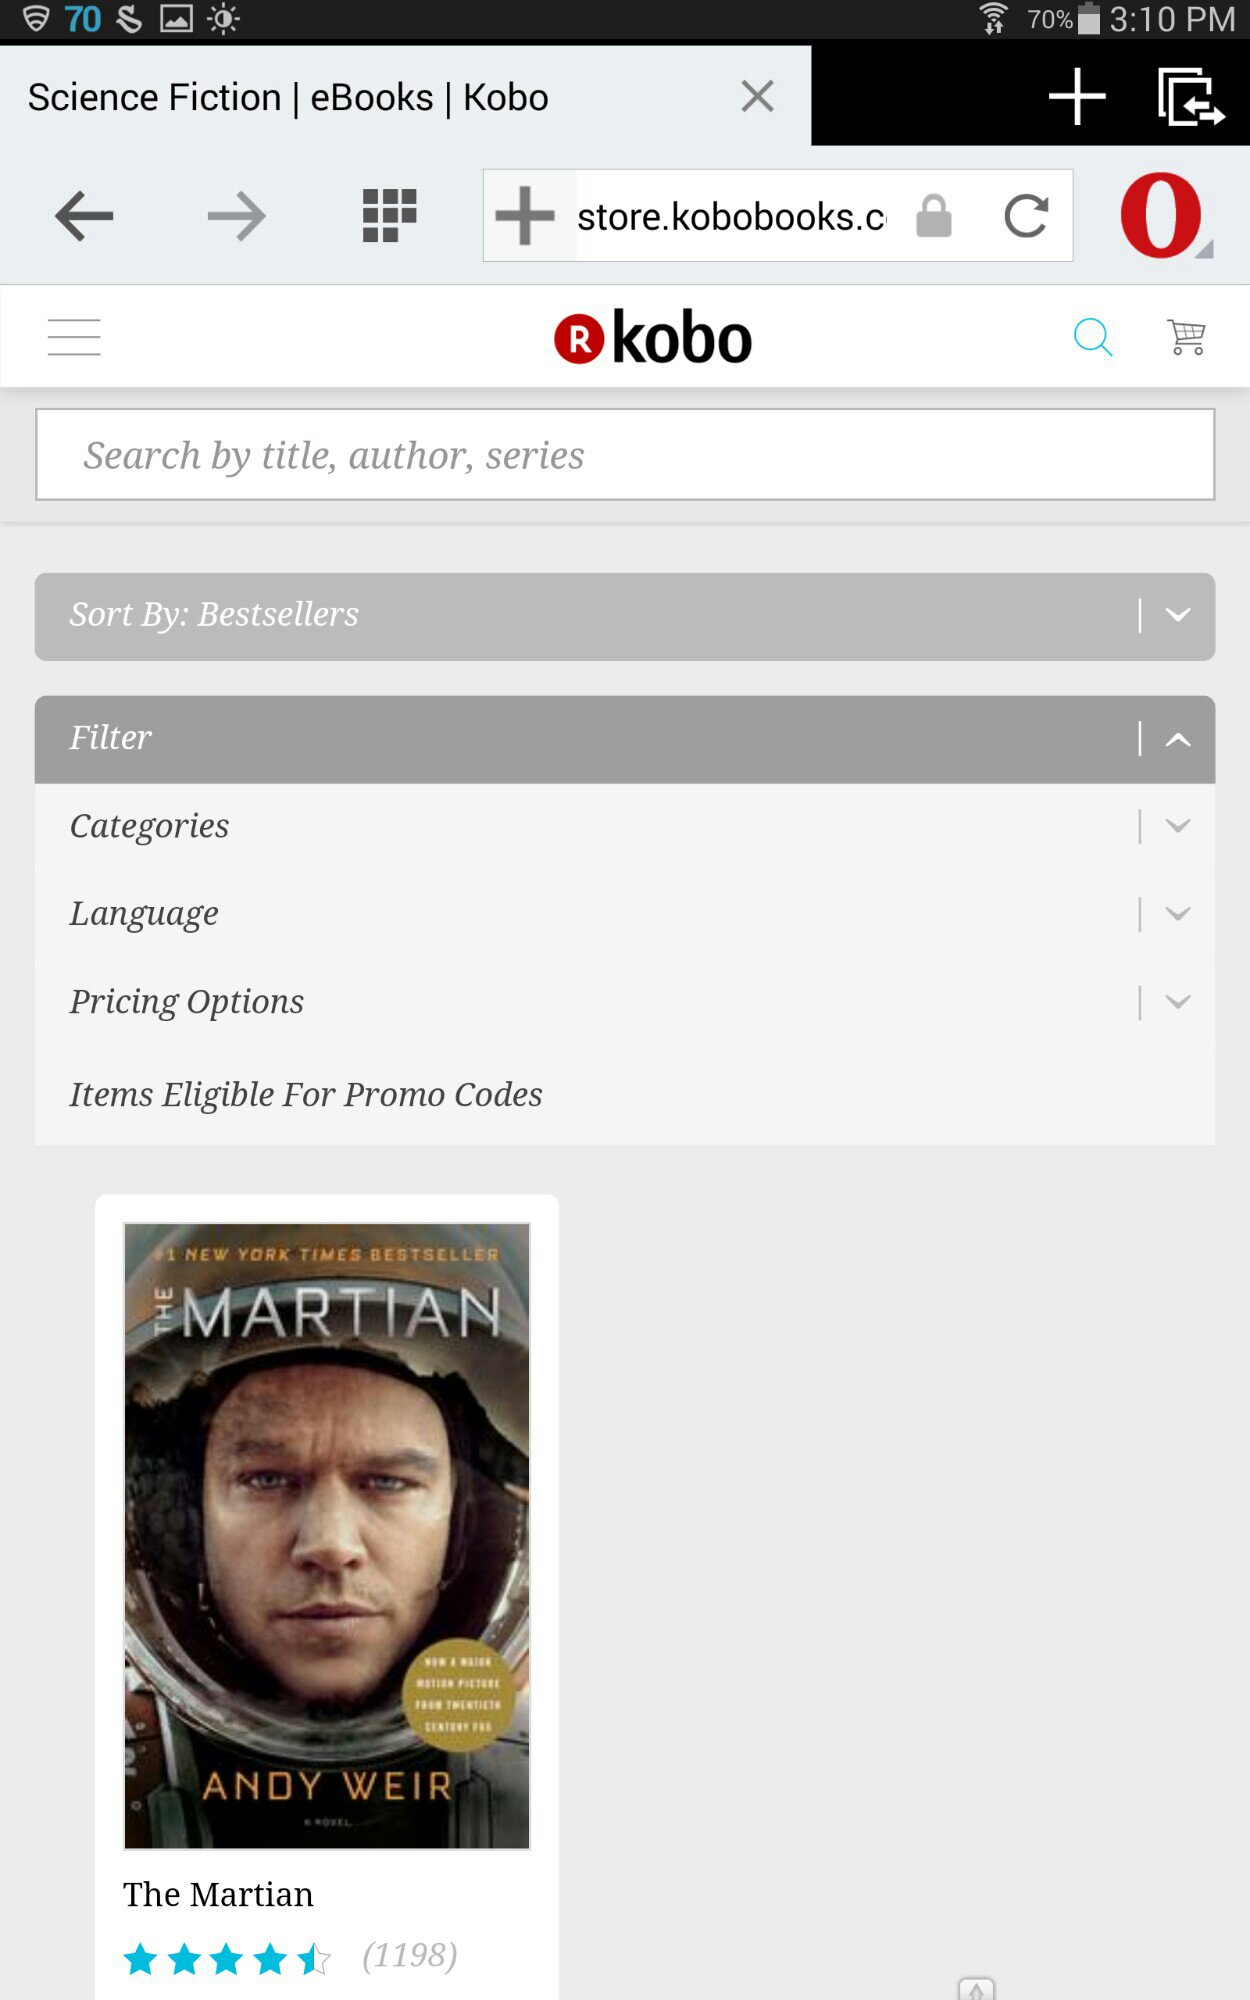
Task: Open The Martian book cover
Action: (327, 1535)
